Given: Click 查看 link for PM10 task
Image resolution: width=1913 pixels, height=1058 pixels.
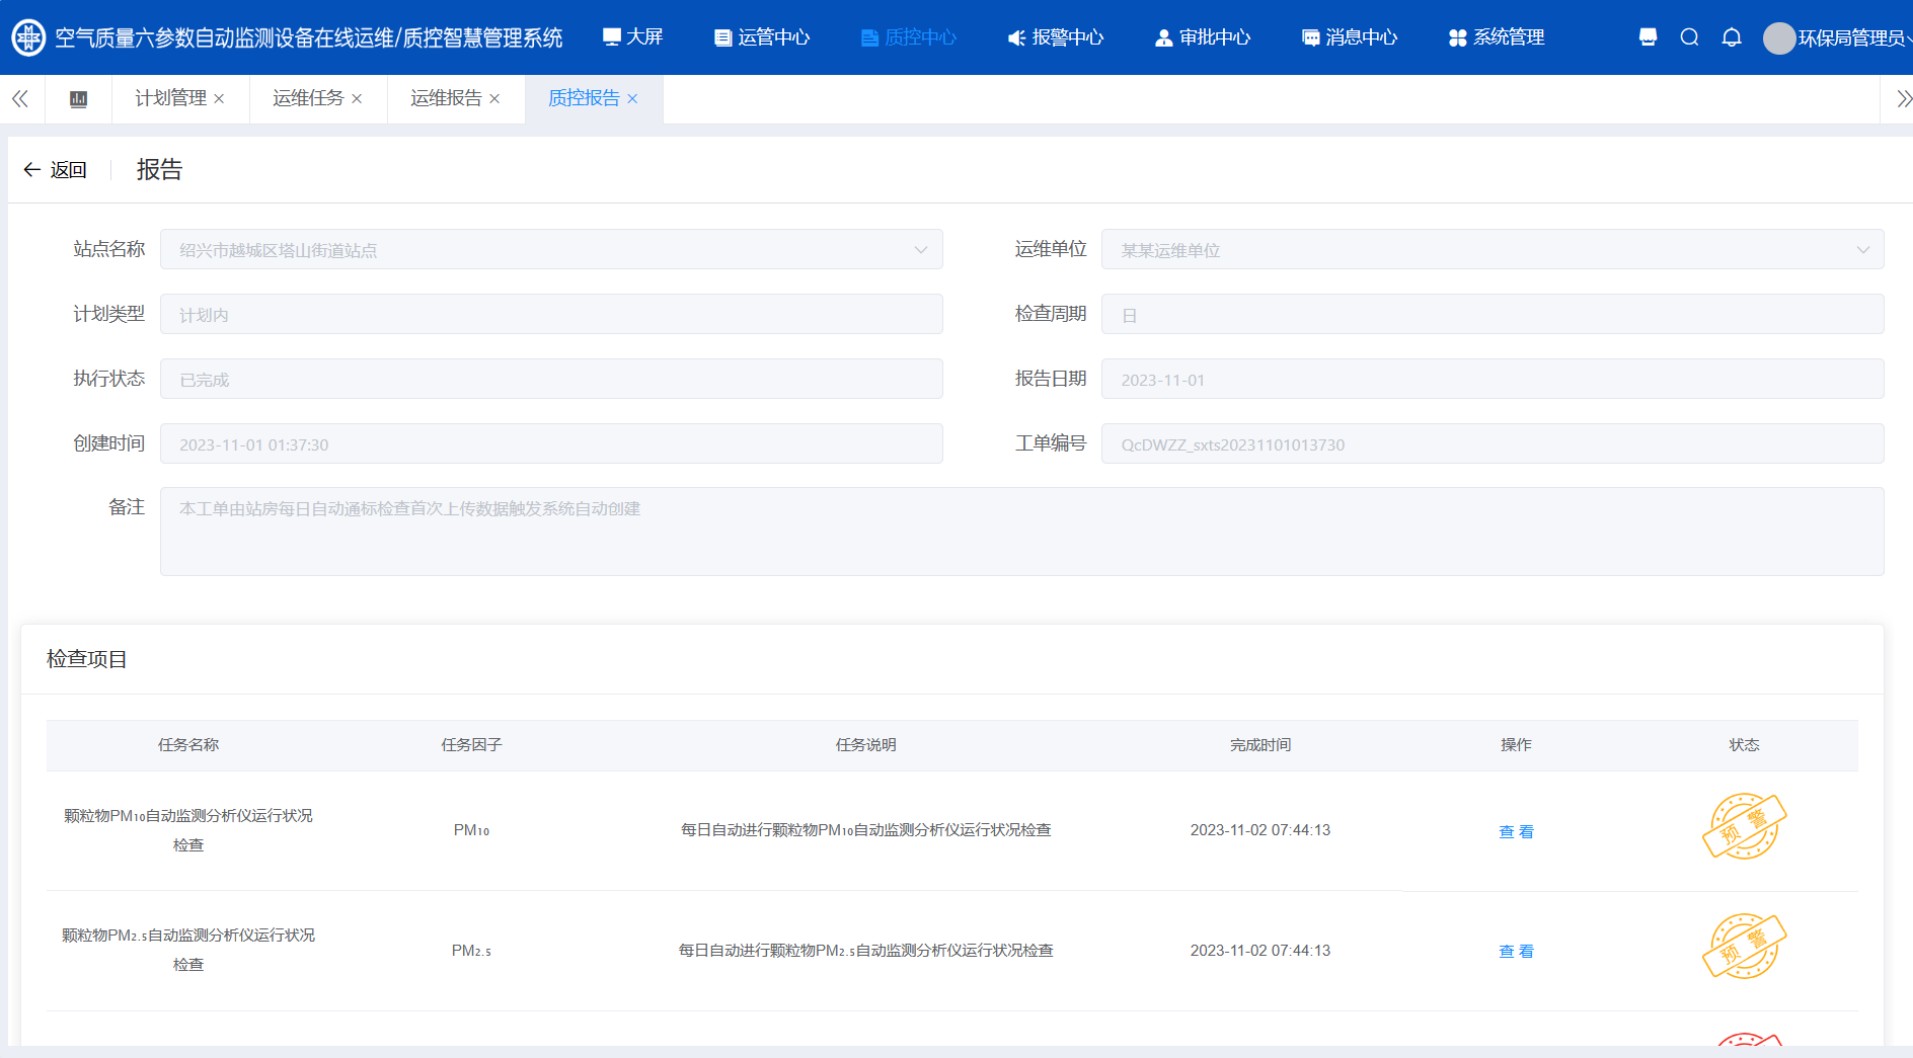Looking at the screenshot, I should tap(1515, 831).
